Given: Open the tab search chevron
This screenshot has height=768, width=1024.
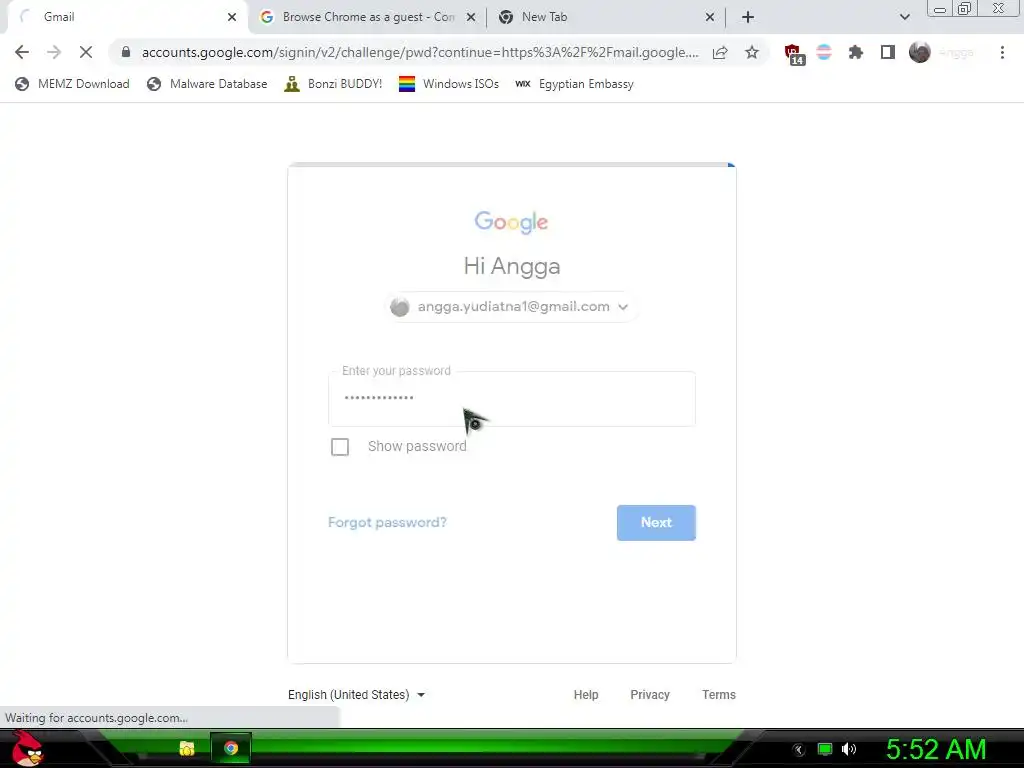Looking at the screenshot, I should 904,17.
